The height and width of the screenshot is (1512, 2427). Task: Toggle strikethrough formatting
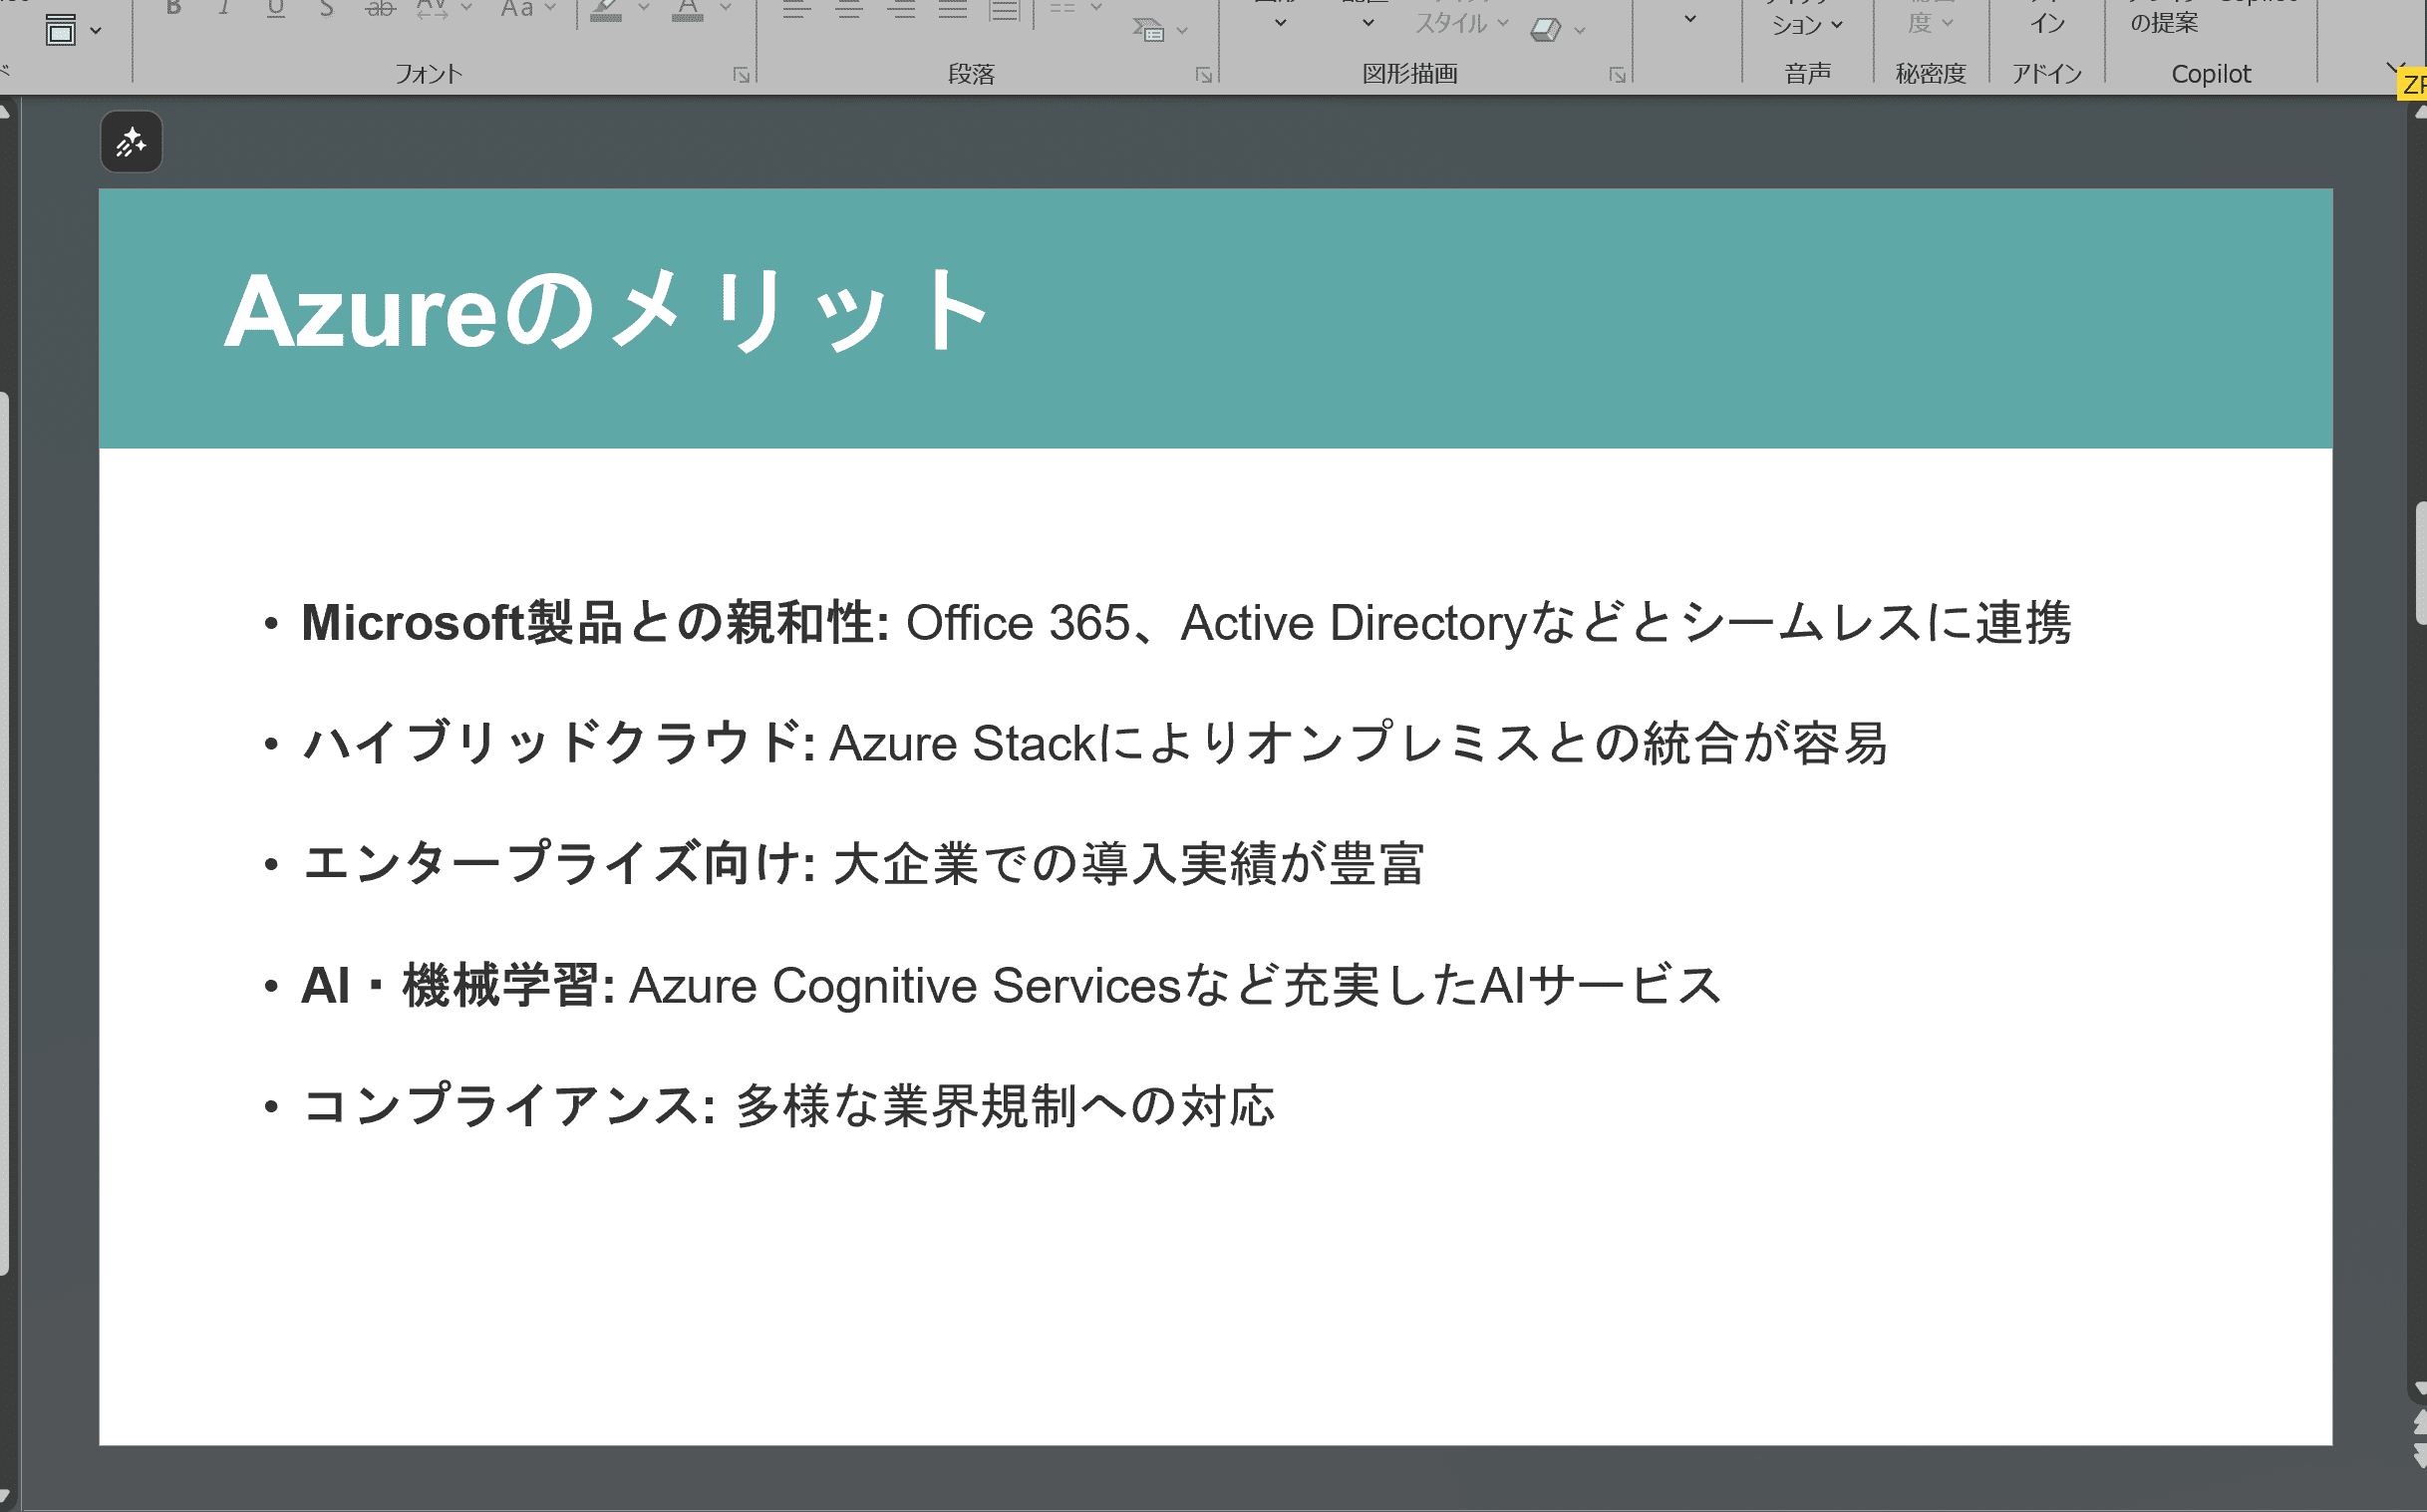pos(379,8)
